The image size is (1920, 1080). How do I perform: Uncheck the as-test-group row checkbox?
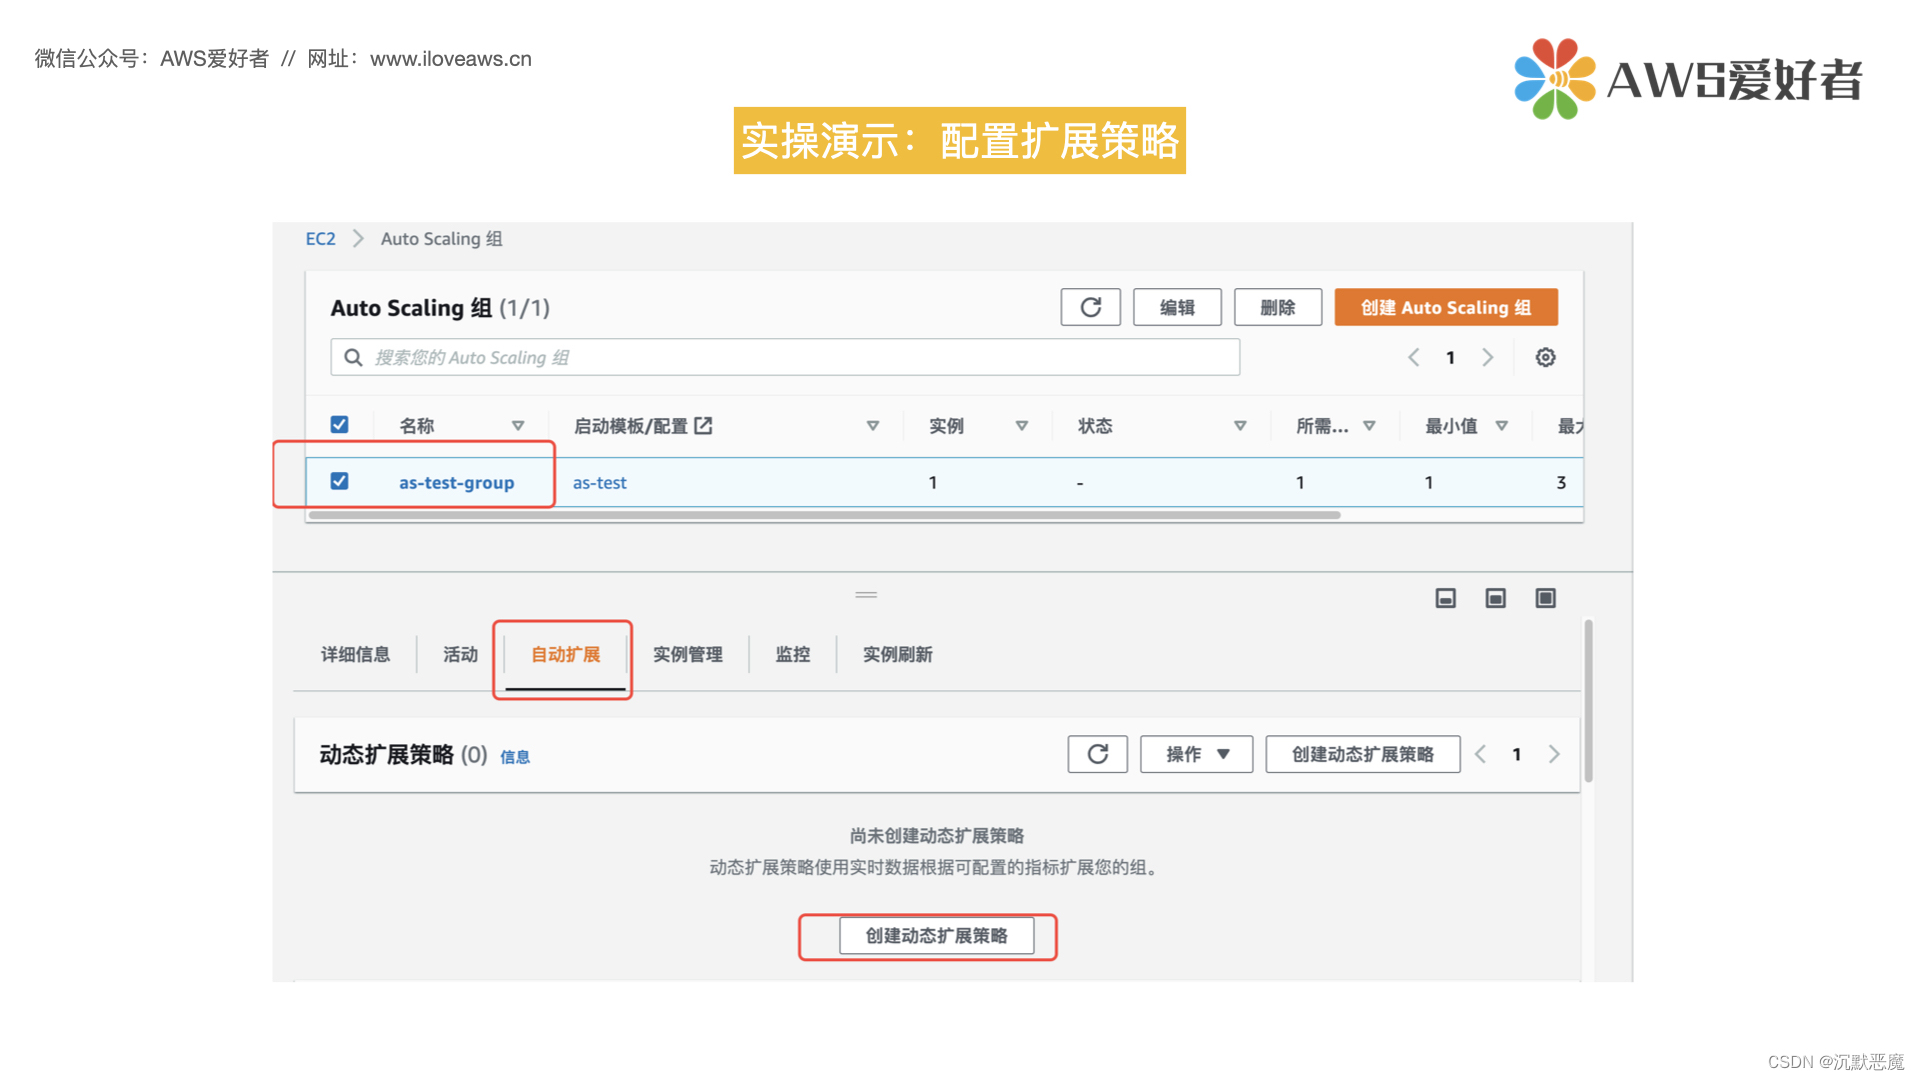coord(340,481)
